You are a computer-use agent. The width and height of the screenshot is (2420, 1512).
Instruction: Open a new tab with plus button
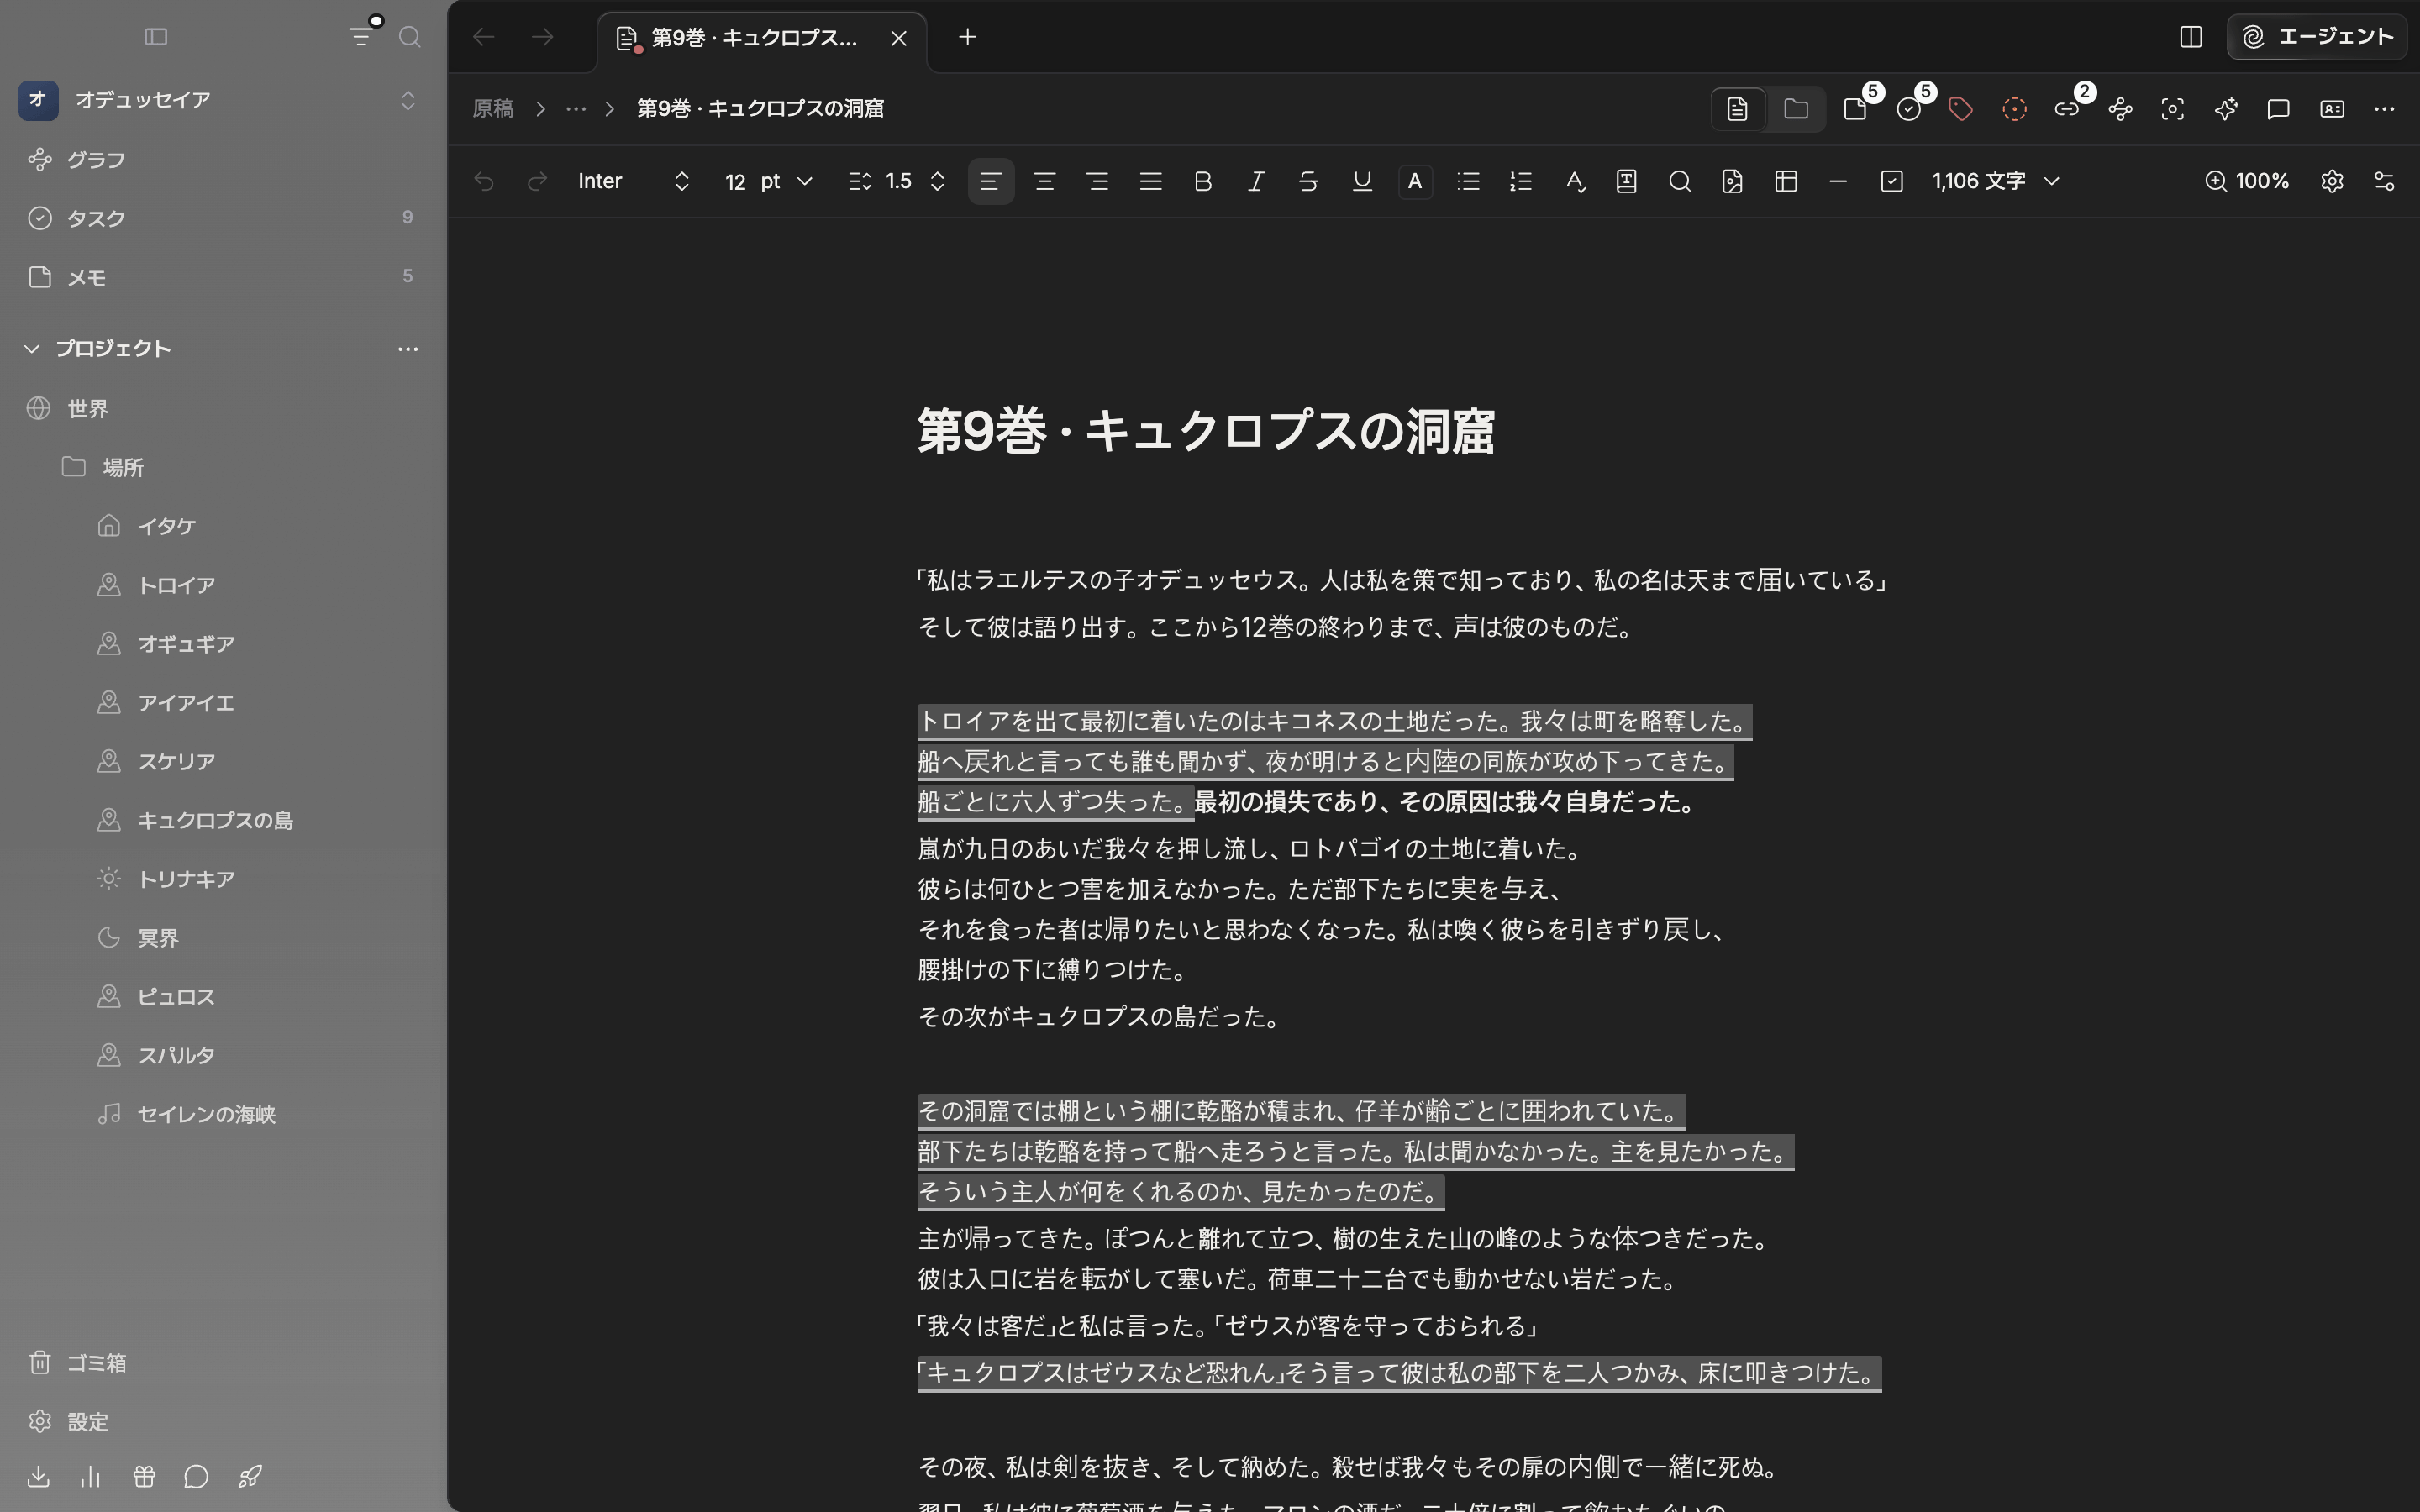point(967,37)
